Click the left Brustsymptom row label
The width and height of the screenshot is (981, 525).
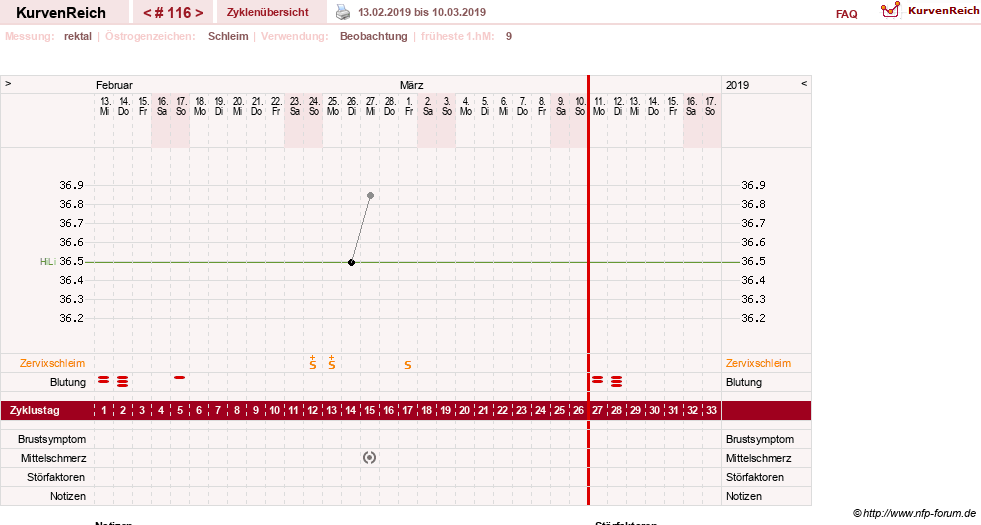coord(52,439)
